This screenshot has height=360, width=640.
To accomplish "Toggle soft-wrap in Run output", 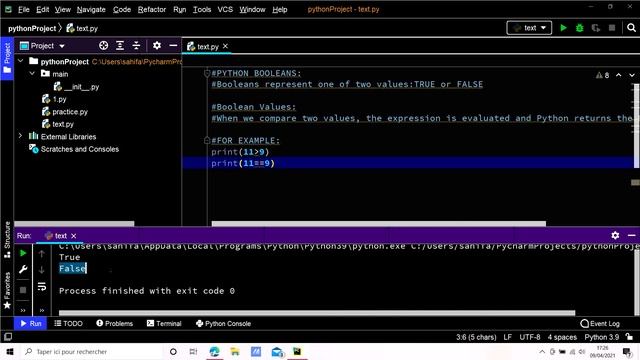I will [42, 287].
